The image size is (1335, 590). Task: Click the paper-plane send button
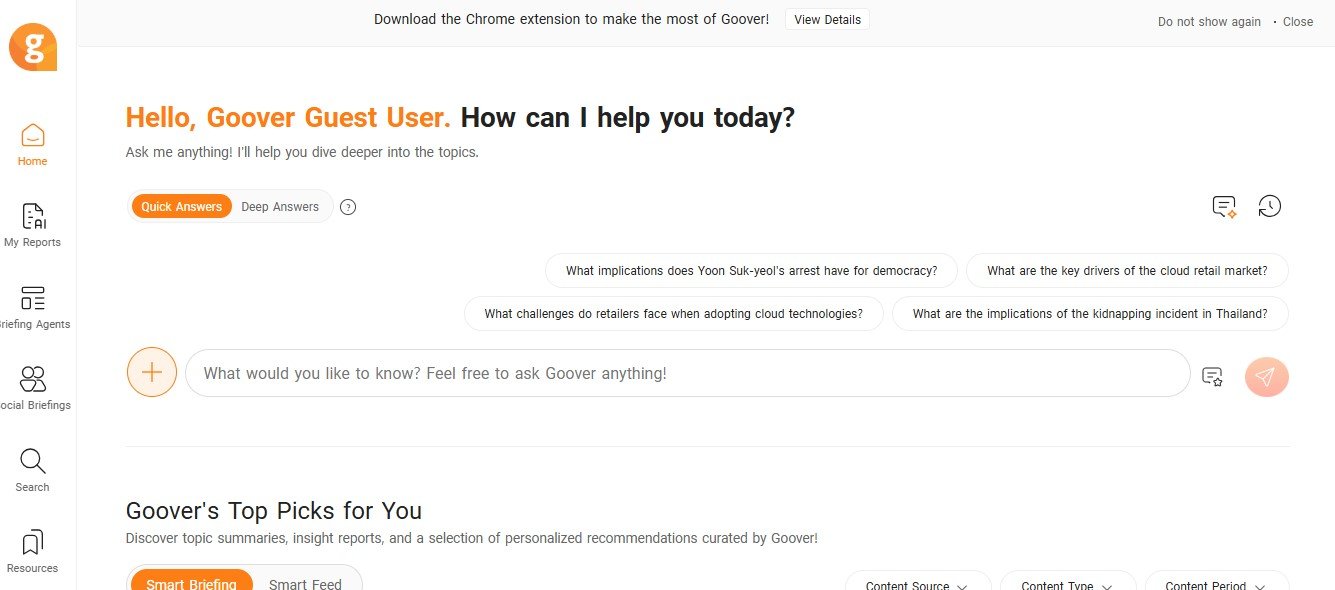coord(1266,376)
